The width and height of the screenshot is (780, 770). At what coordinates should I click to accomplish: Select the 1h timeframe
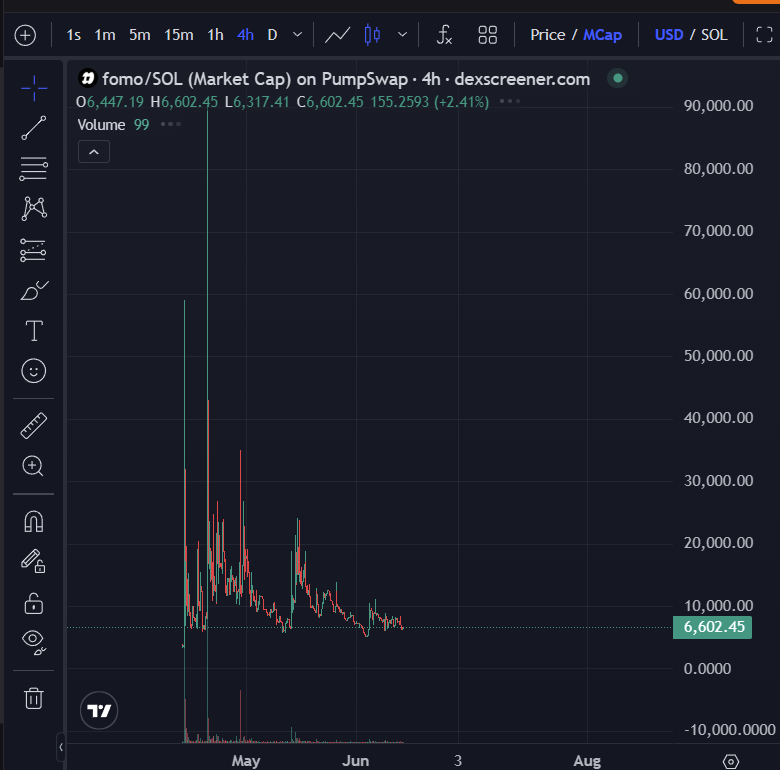pyautogui.click(x=215, y=35)
